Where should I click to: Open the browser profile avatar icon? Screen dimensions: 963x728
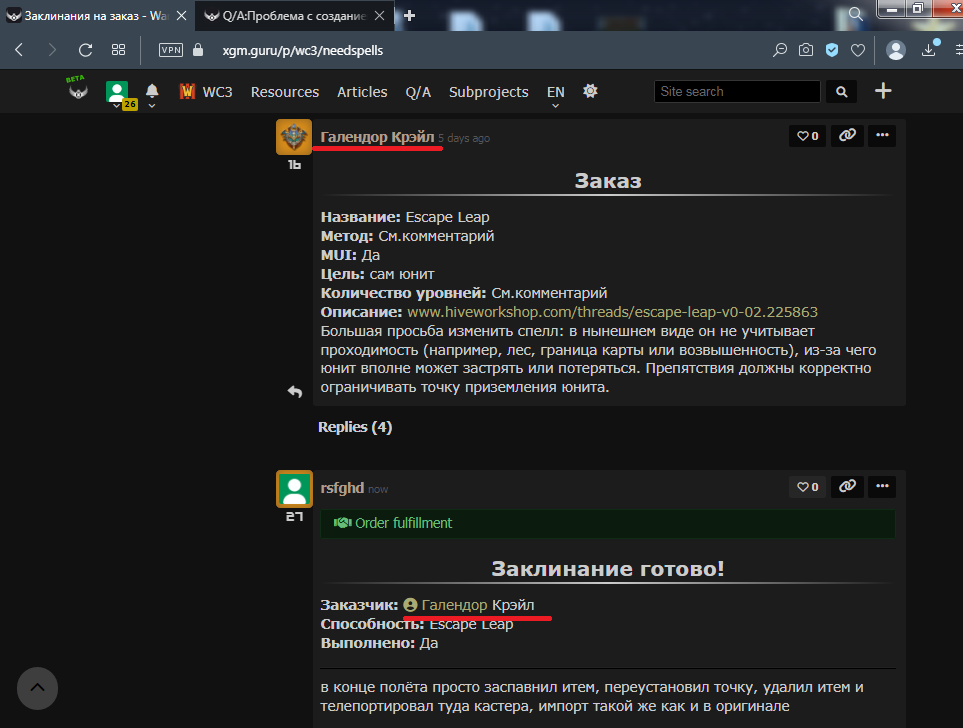[x=895, y=50]
